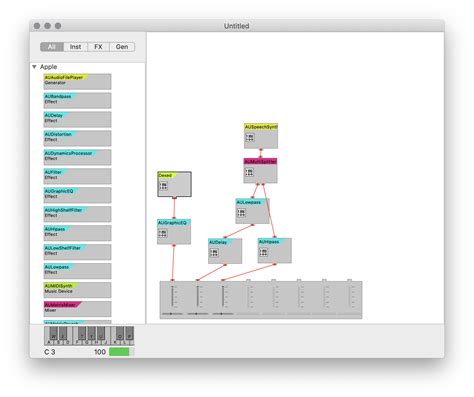Click the C 3 octave label
The image size is (474, 397).
(50, 352)
